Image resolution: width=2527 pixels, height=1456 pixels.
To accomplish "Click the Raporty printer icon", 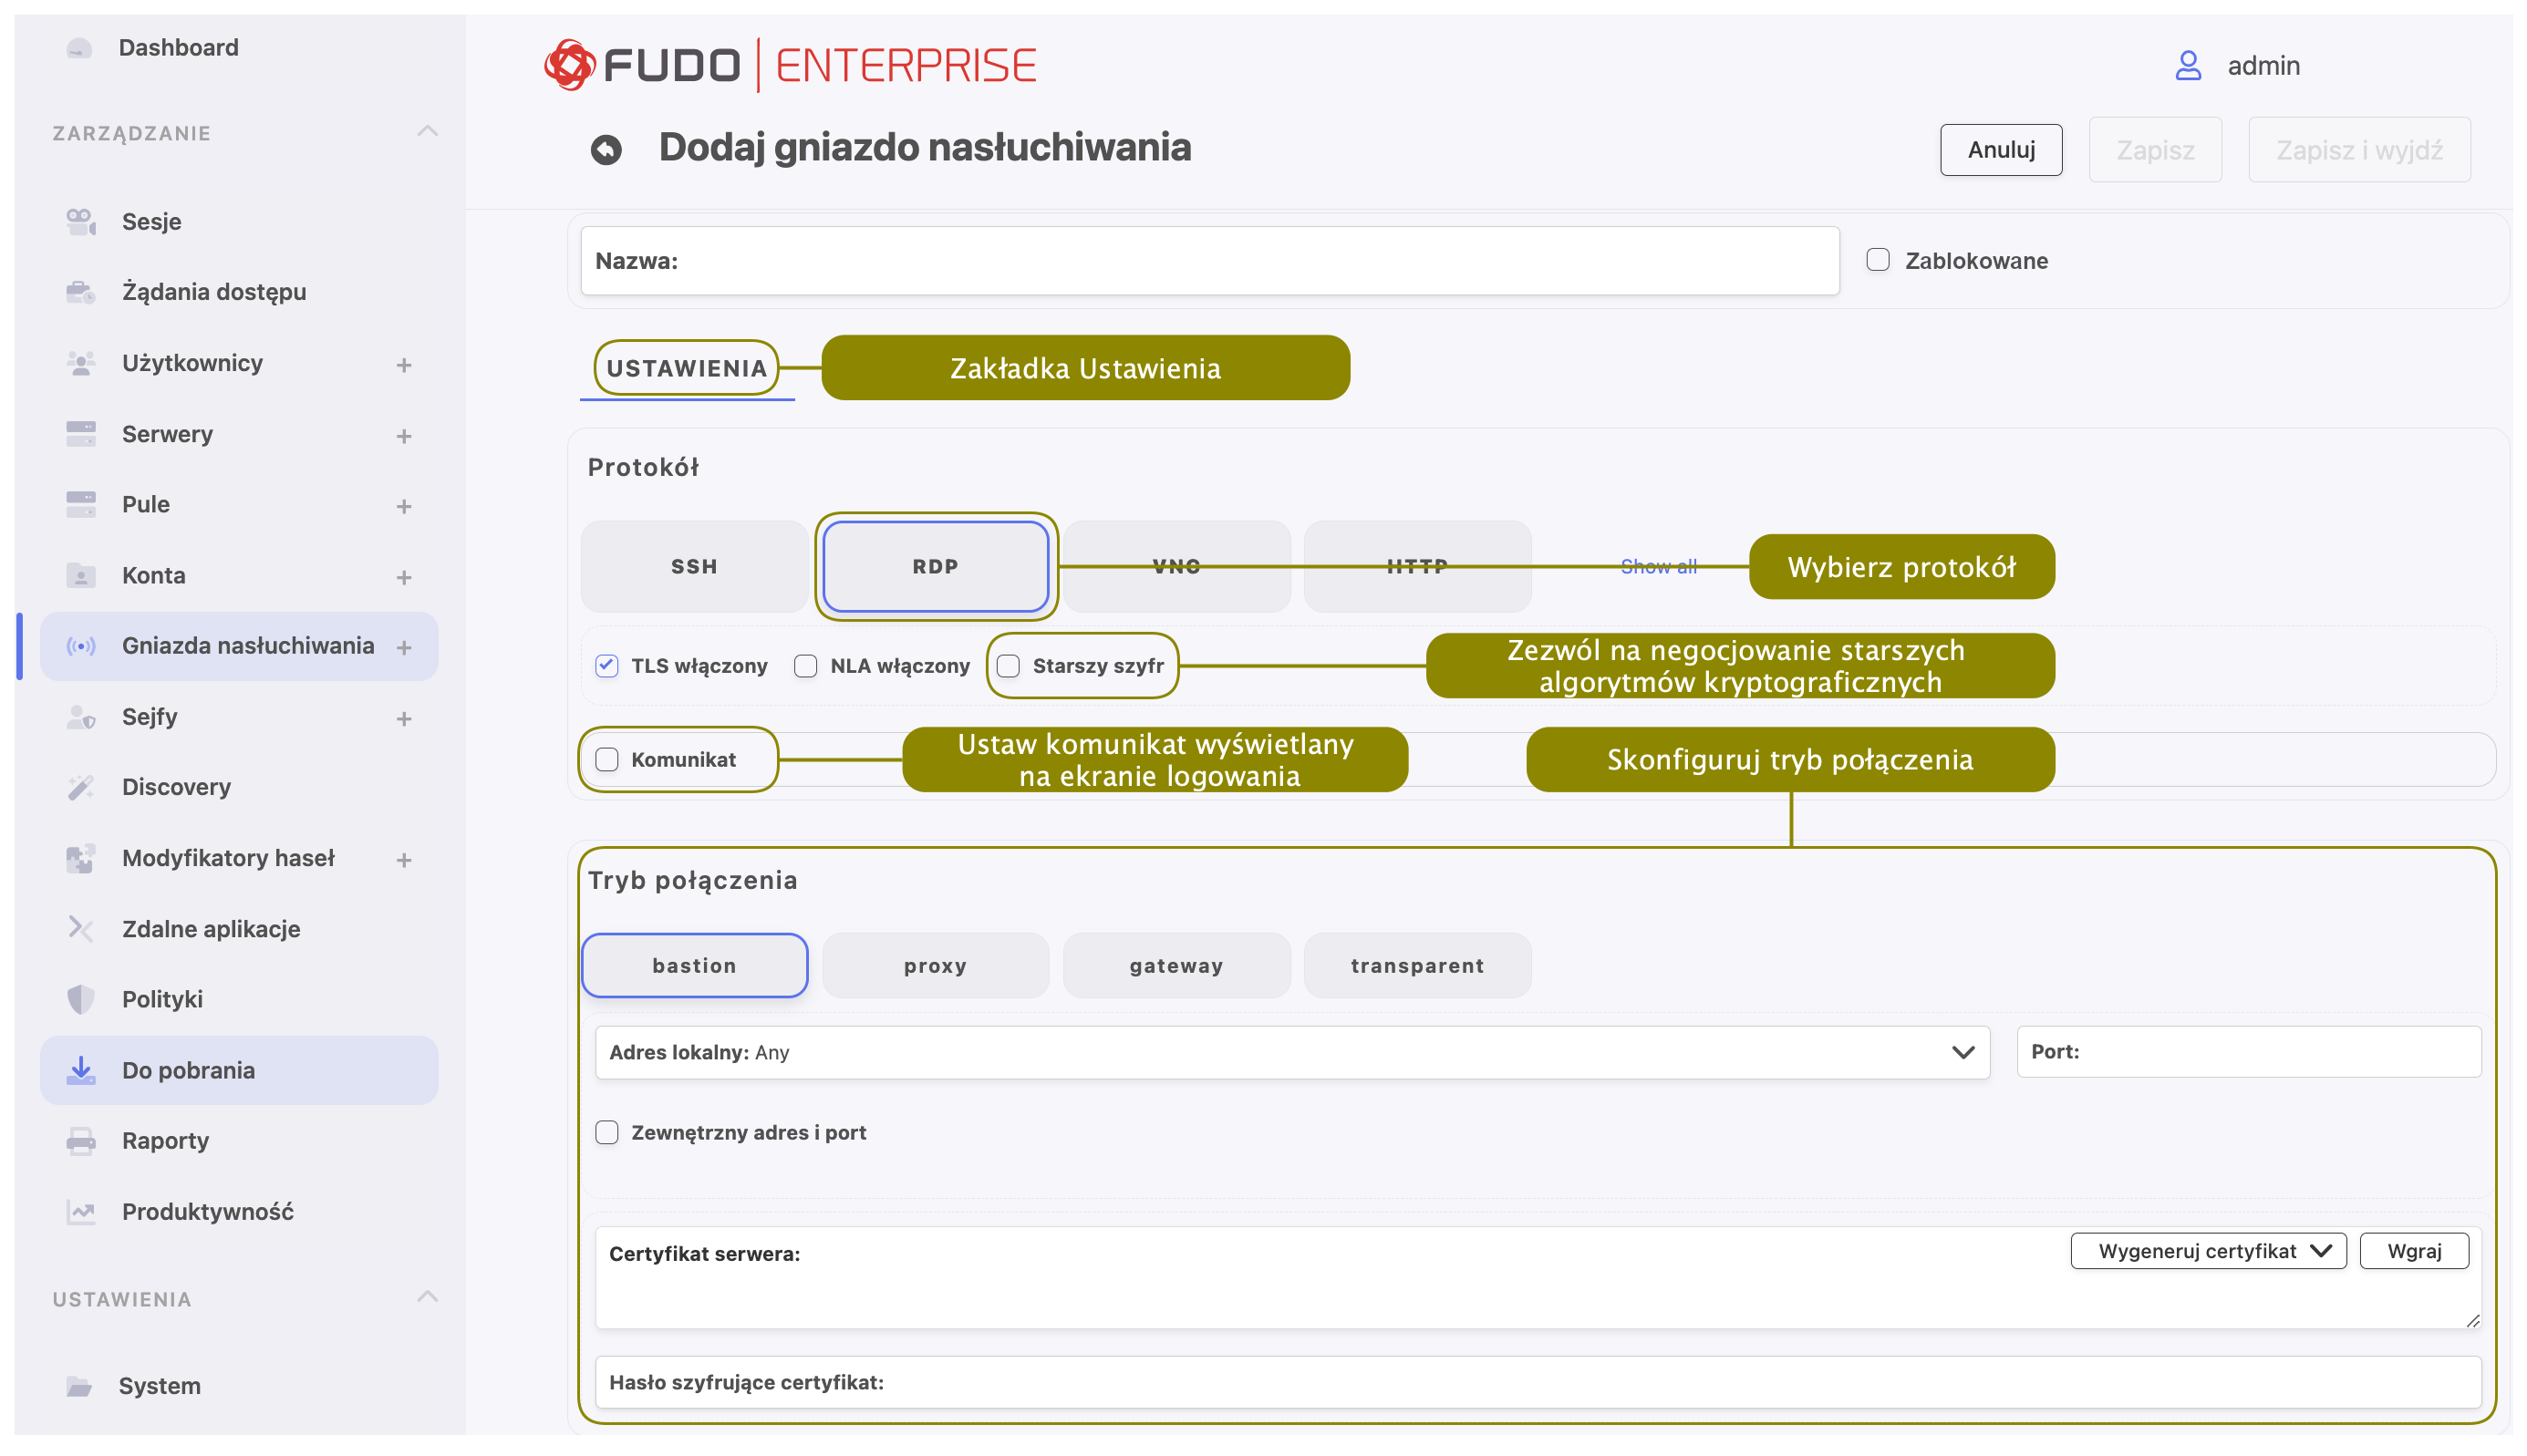I will point(81,1141).
